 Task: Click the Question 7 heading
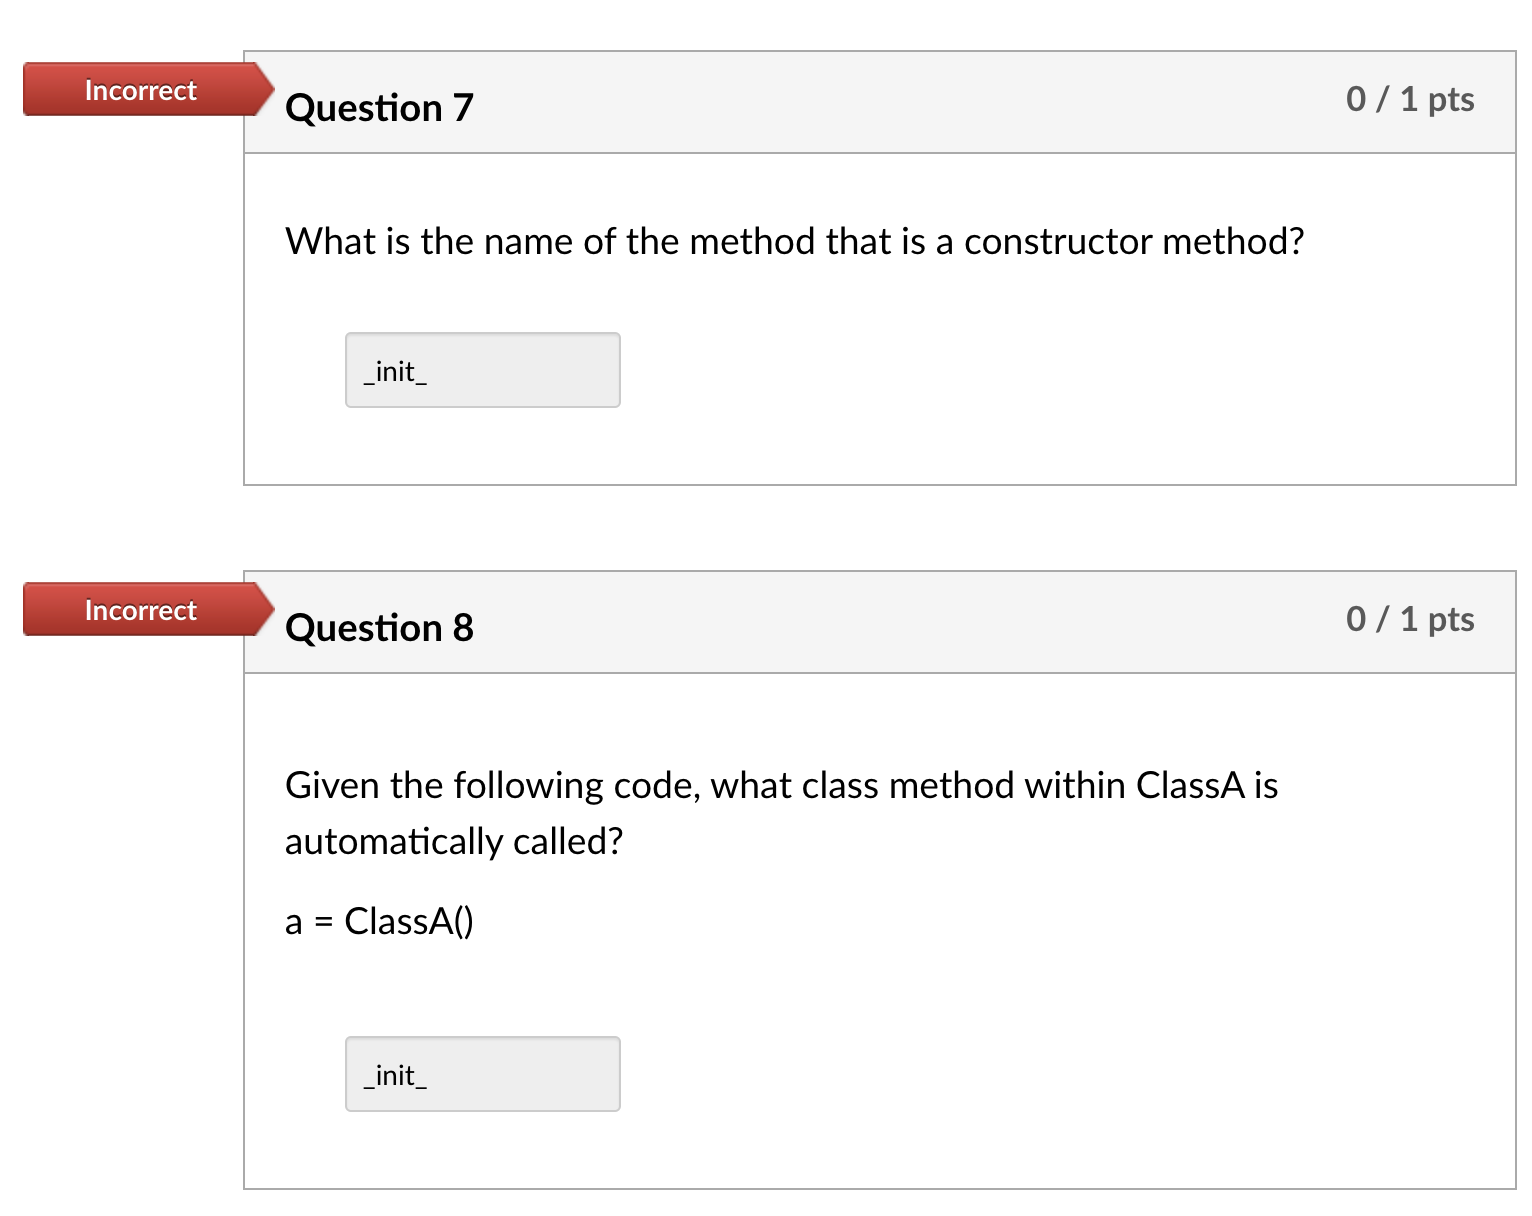(380, 108)
